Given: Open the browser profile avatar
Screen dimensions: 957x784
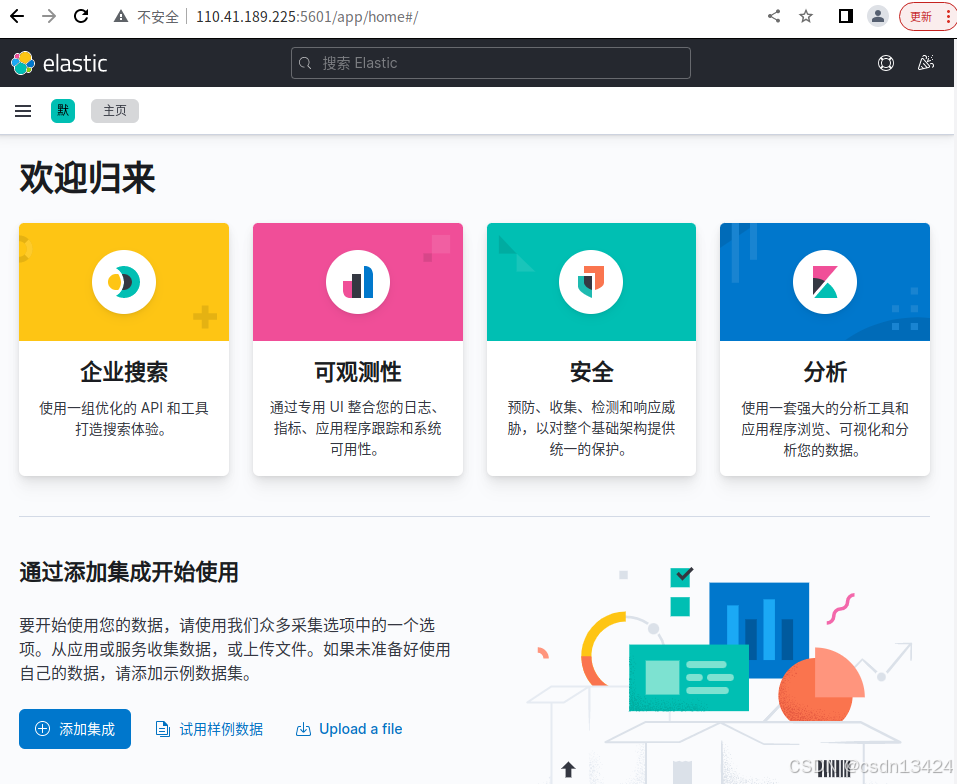Looking at the screenshot, I should (x=878, y=16).
